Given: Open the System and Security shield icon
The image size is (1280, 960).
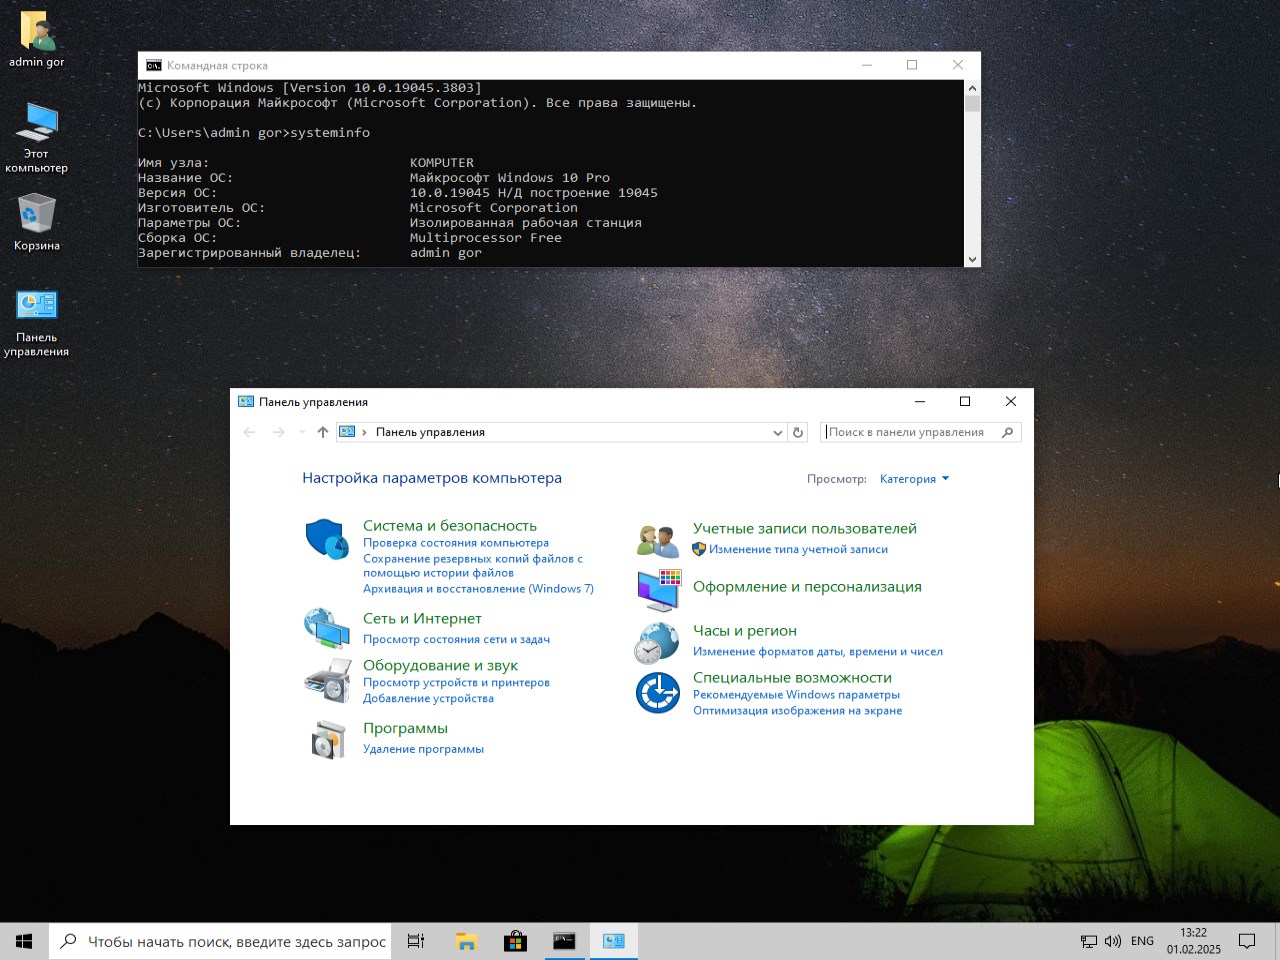Looking at the screenshot, I should 326,538.
